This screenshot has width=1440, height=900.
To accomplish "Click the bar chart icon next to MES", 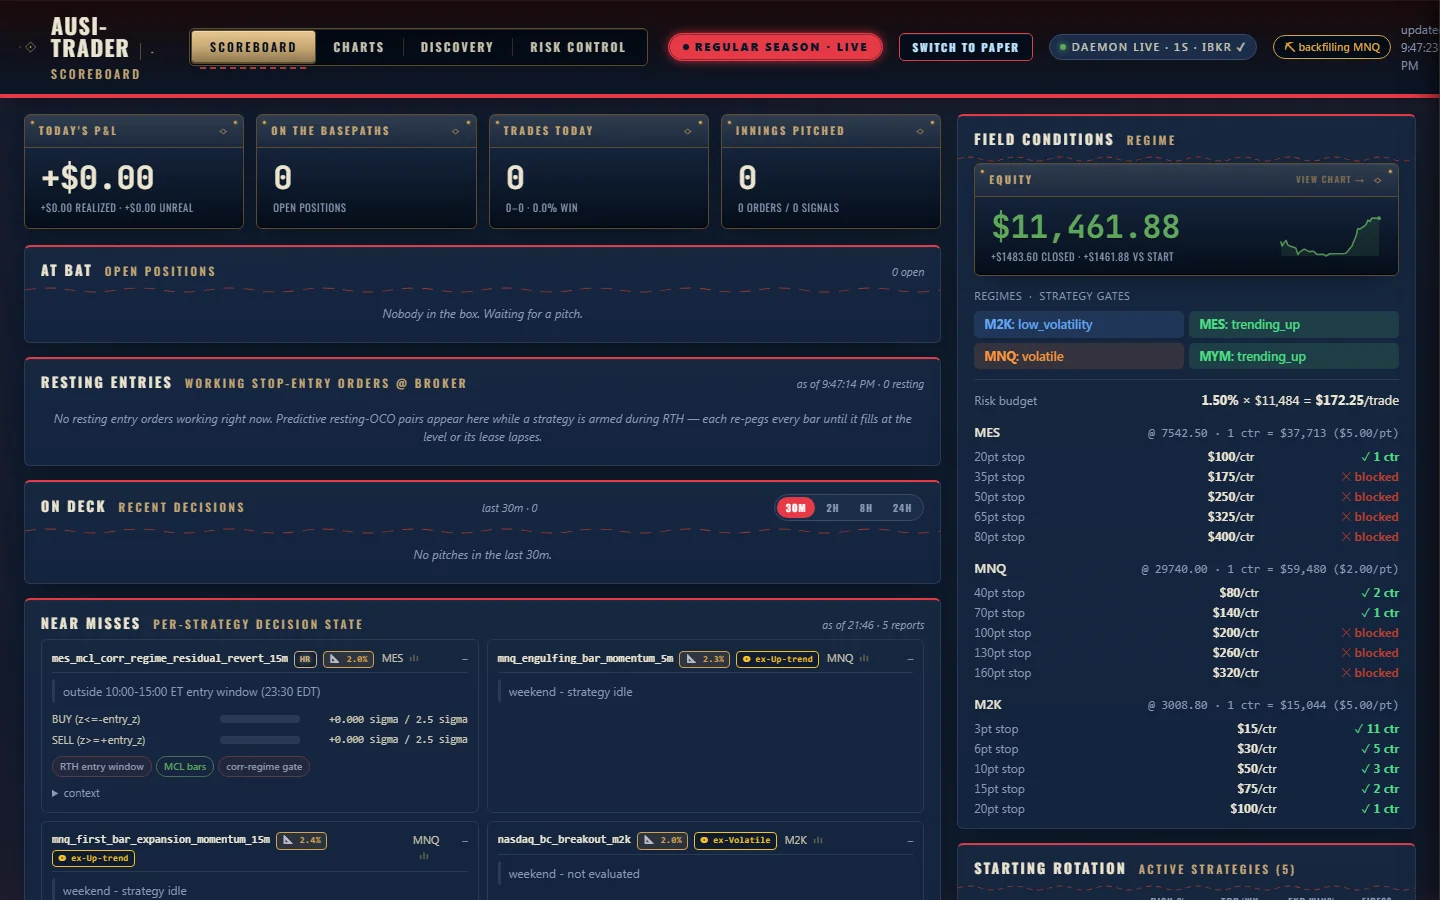I will click(x=414, y=658).
